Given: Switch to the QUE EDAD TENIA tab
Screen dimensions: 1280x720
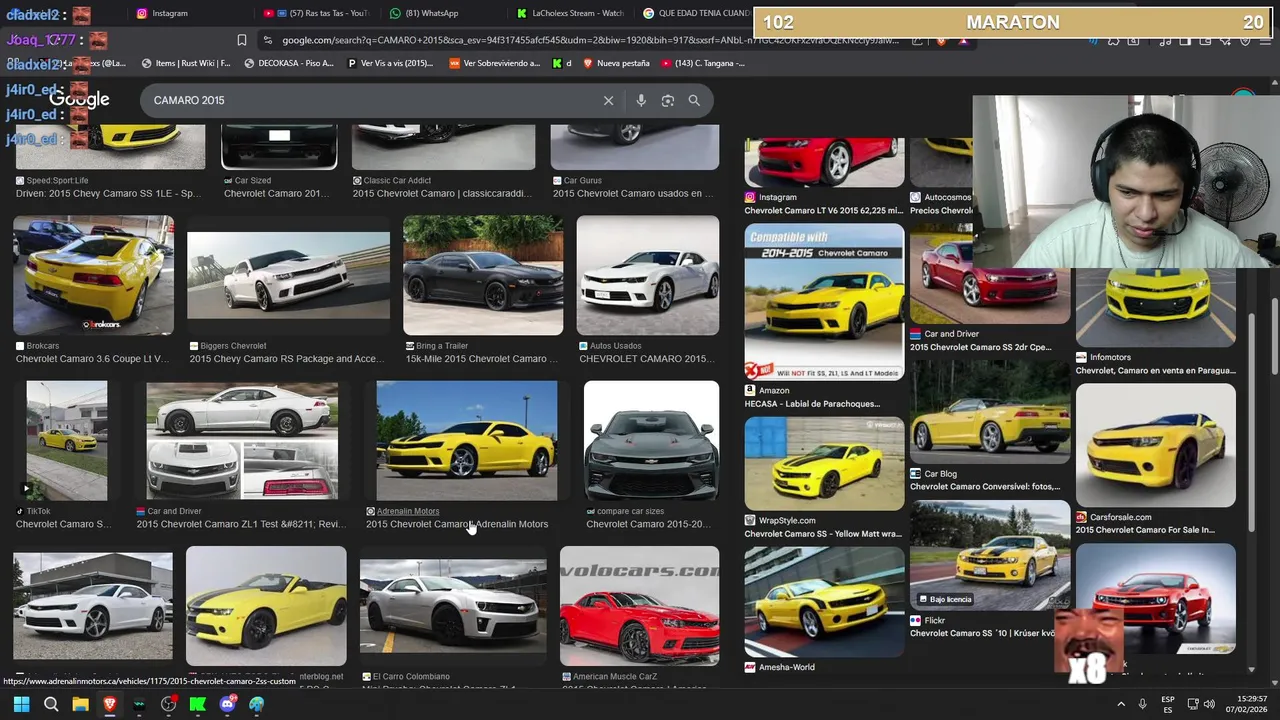Looking at the screenshot, I should pyautogui.click(x=696, y=13).
